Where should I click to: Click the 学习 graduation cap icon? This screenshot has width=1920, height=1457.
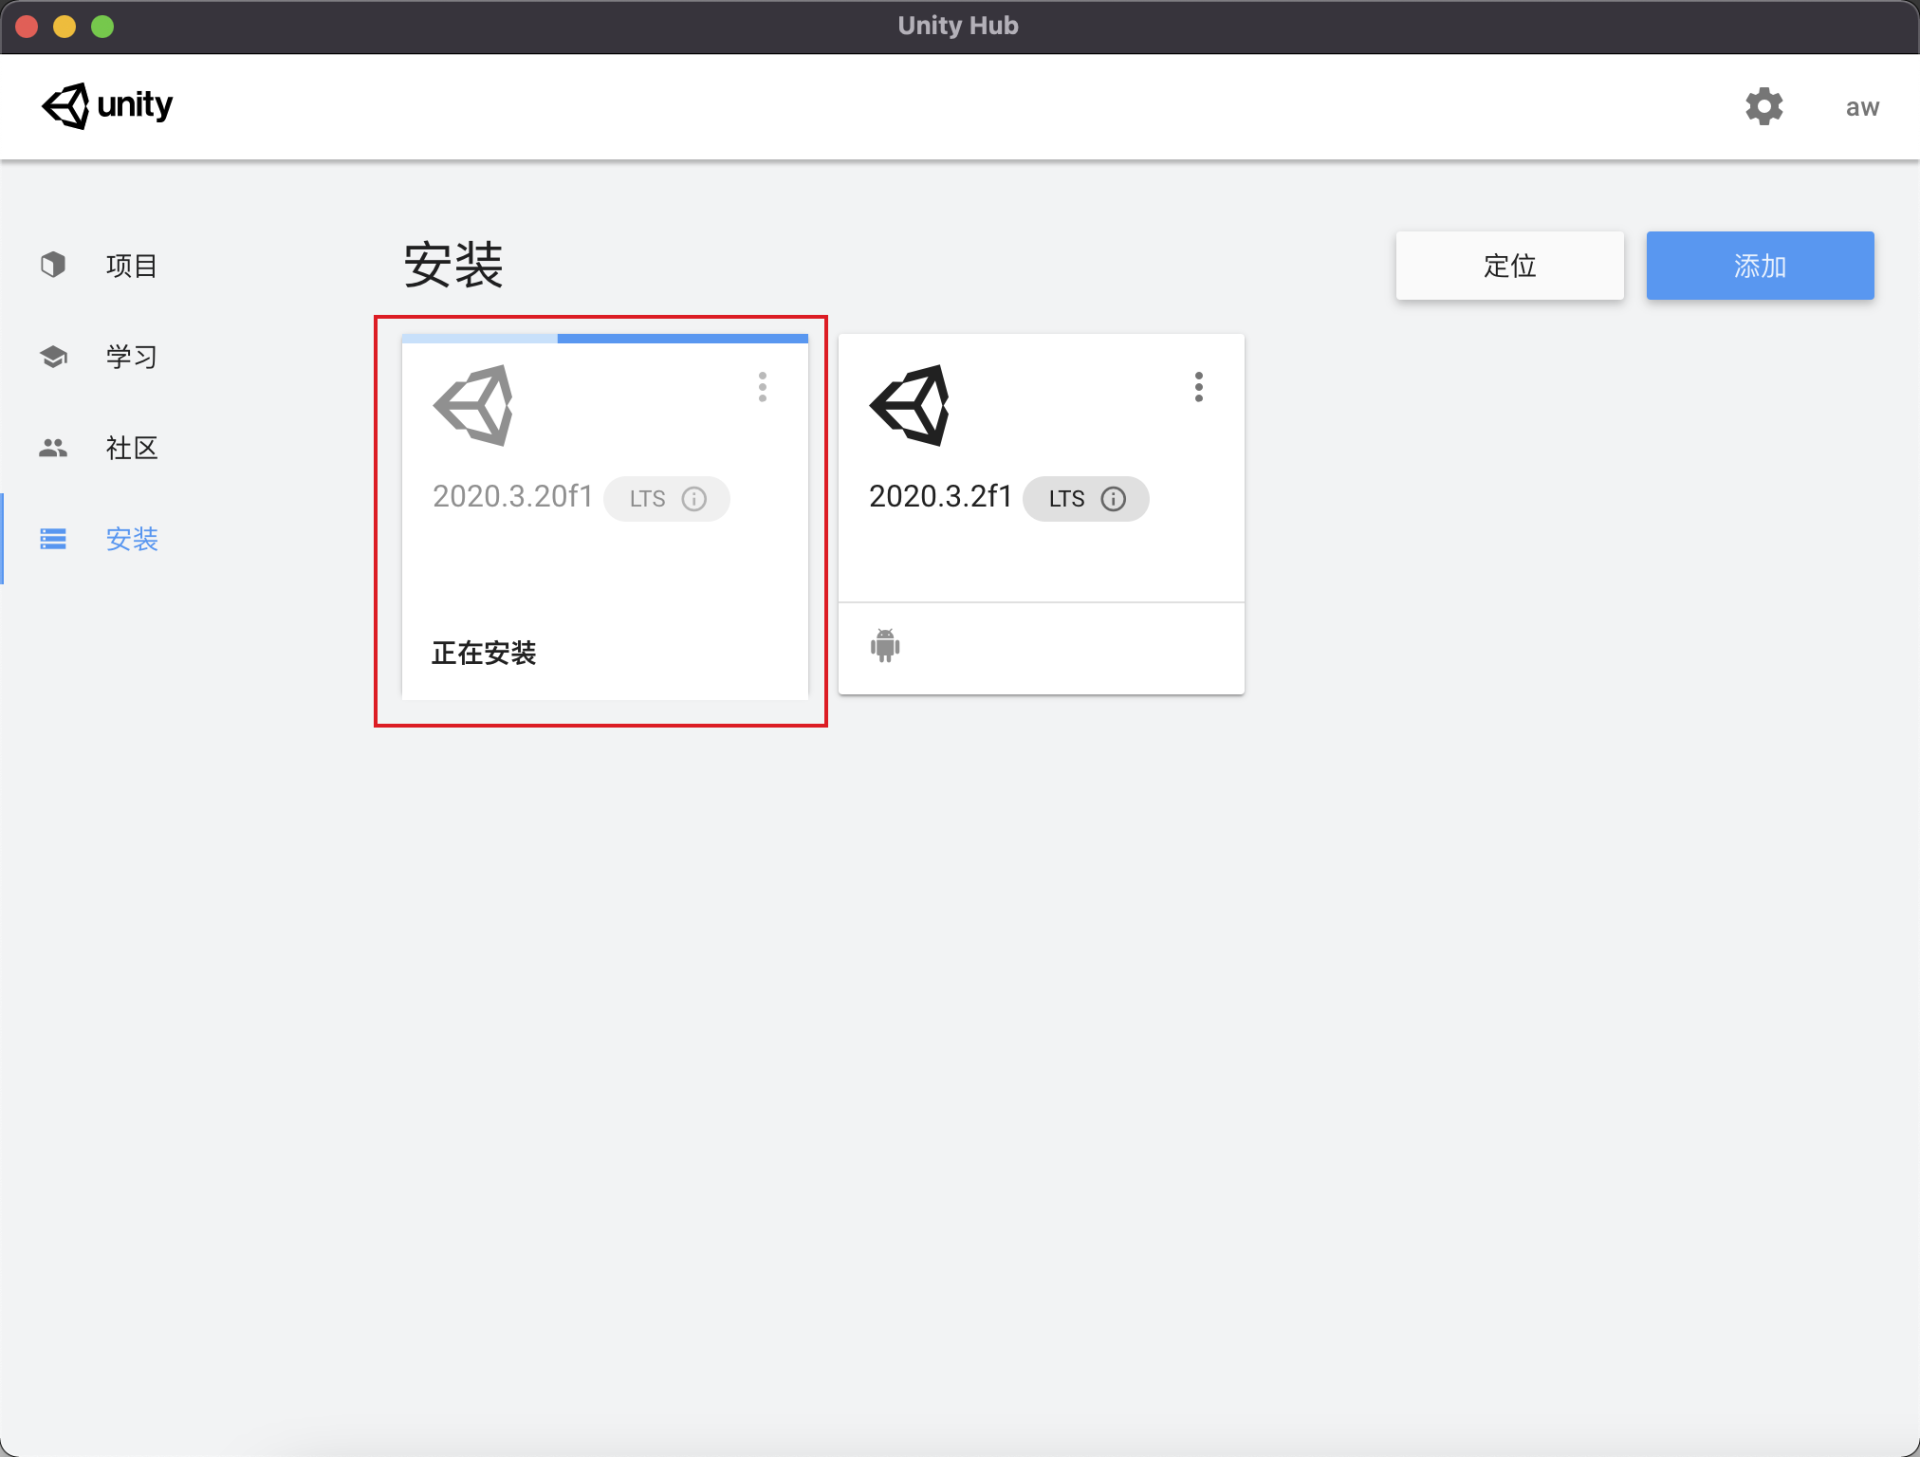tap(53, 356)
